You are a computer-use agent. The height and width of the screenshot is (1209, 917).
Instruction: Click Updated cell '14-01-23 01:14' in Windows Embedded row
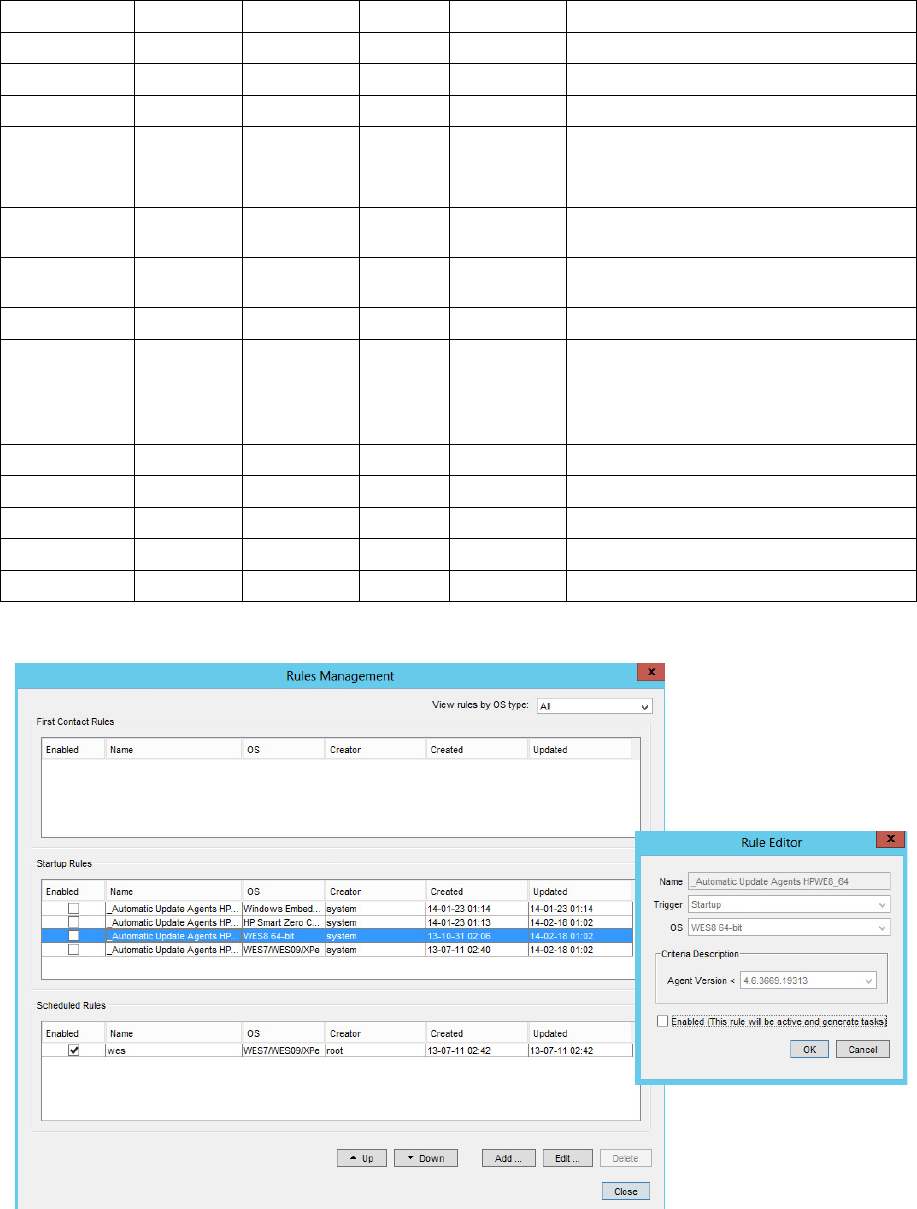[579, 908]
